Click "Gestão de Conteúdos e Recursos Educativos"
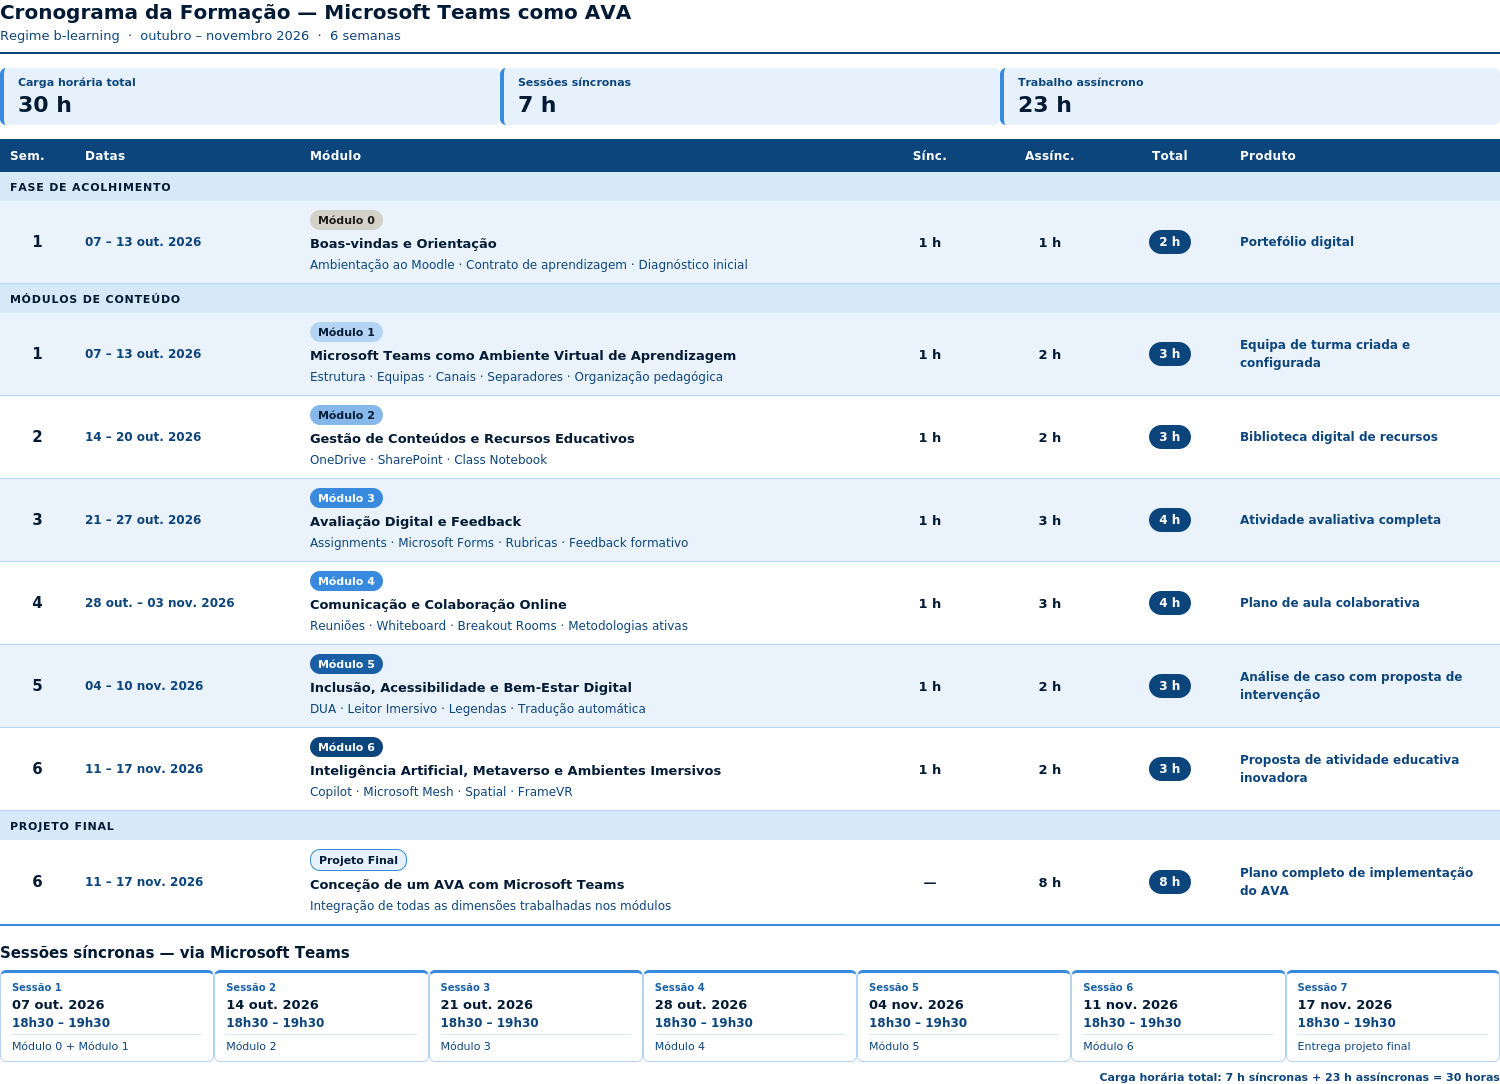The image size is (1500, 1084). click(472, 439)
